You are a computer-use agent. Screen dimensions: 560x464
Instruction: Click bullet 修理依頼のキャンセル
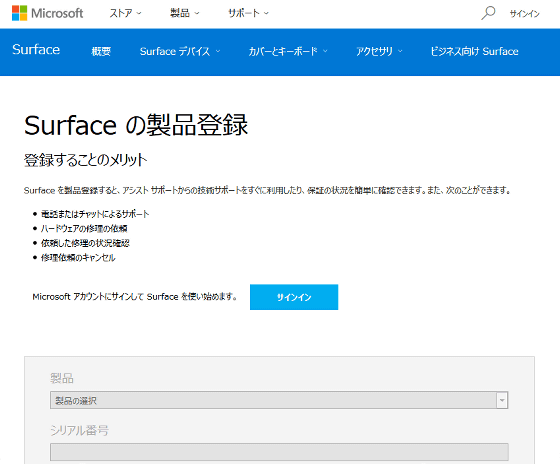click(78, 258)
